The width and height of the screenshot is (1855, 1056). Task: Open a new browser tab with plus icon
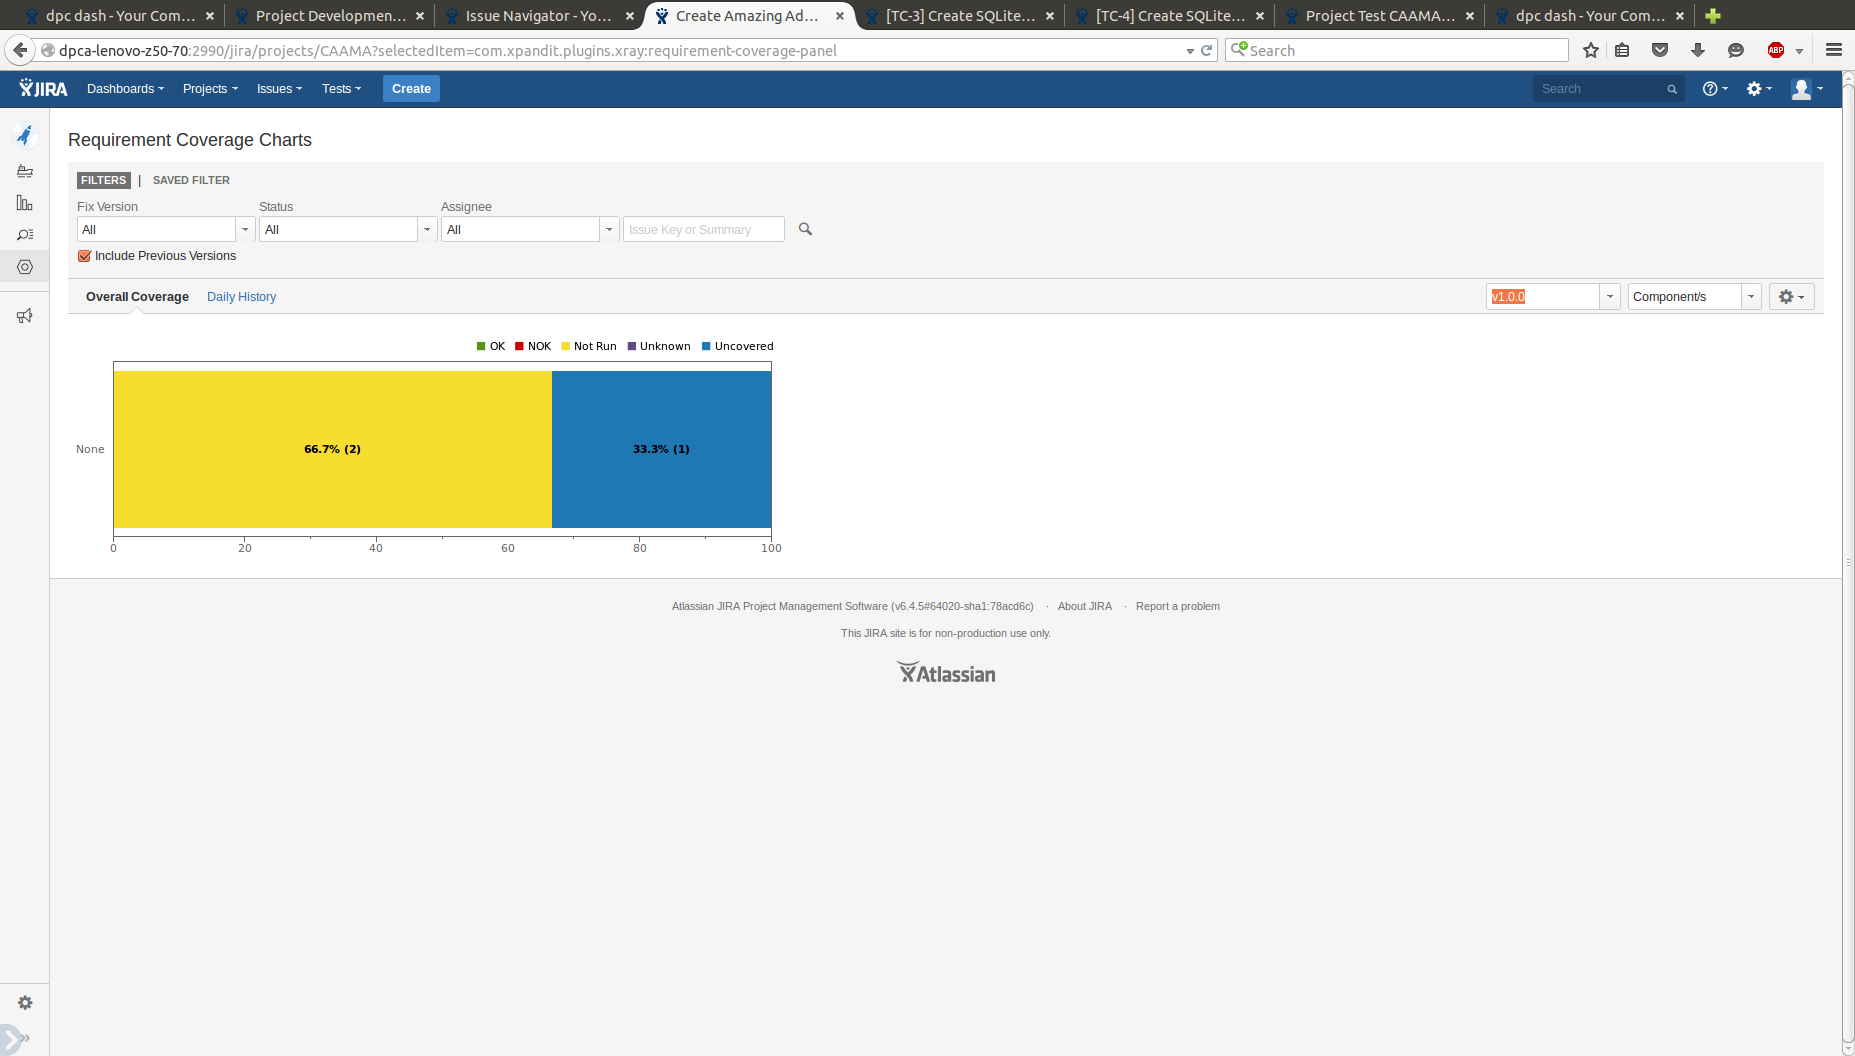tap(1713, 16)
